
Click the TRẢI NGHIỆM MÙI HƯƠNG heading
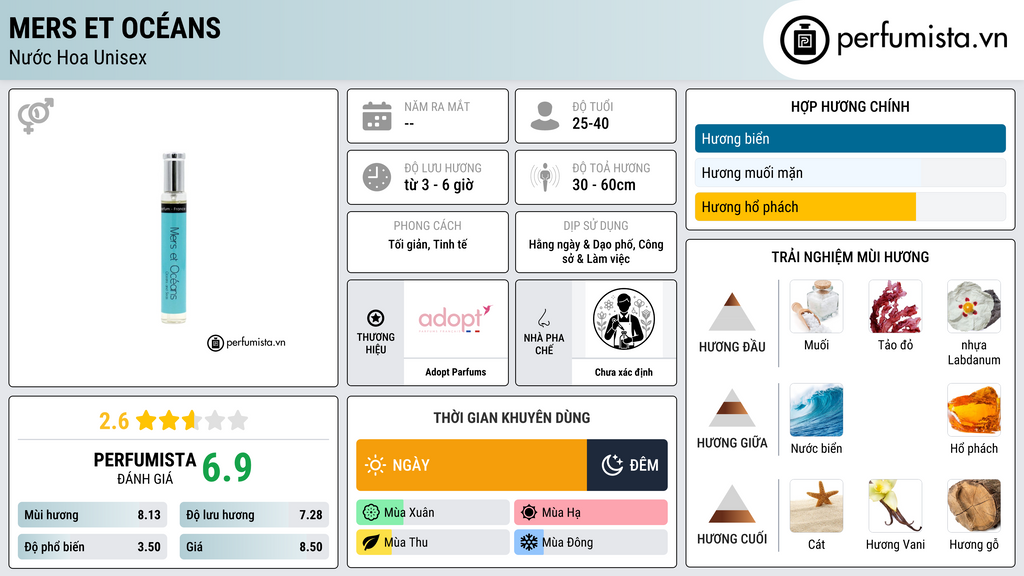pos(850,257)
